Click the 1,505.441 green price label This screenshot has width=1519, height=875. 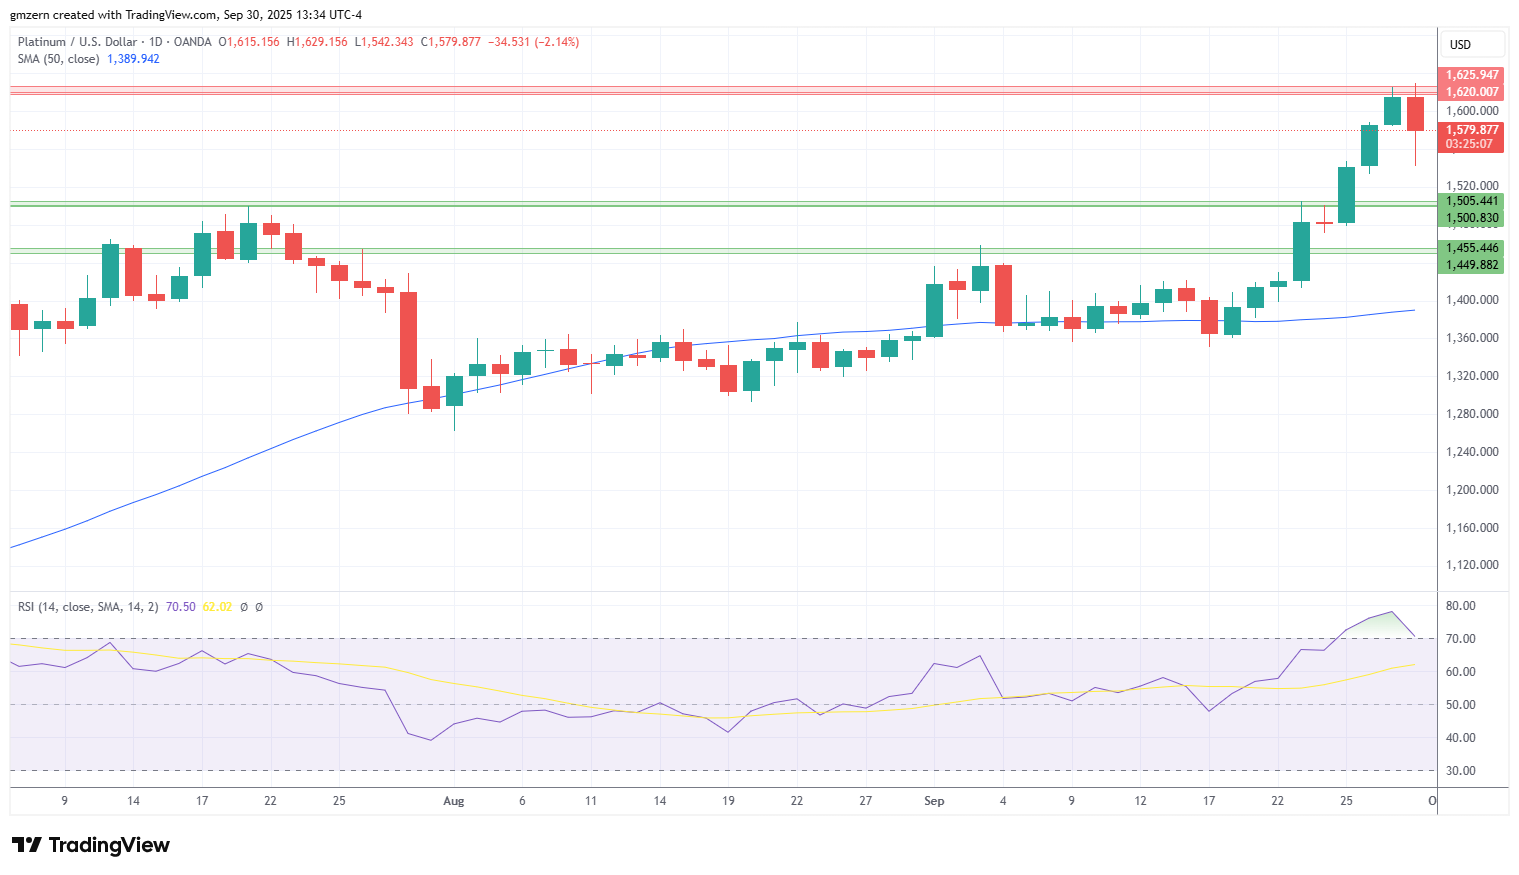pos(1472,201)
